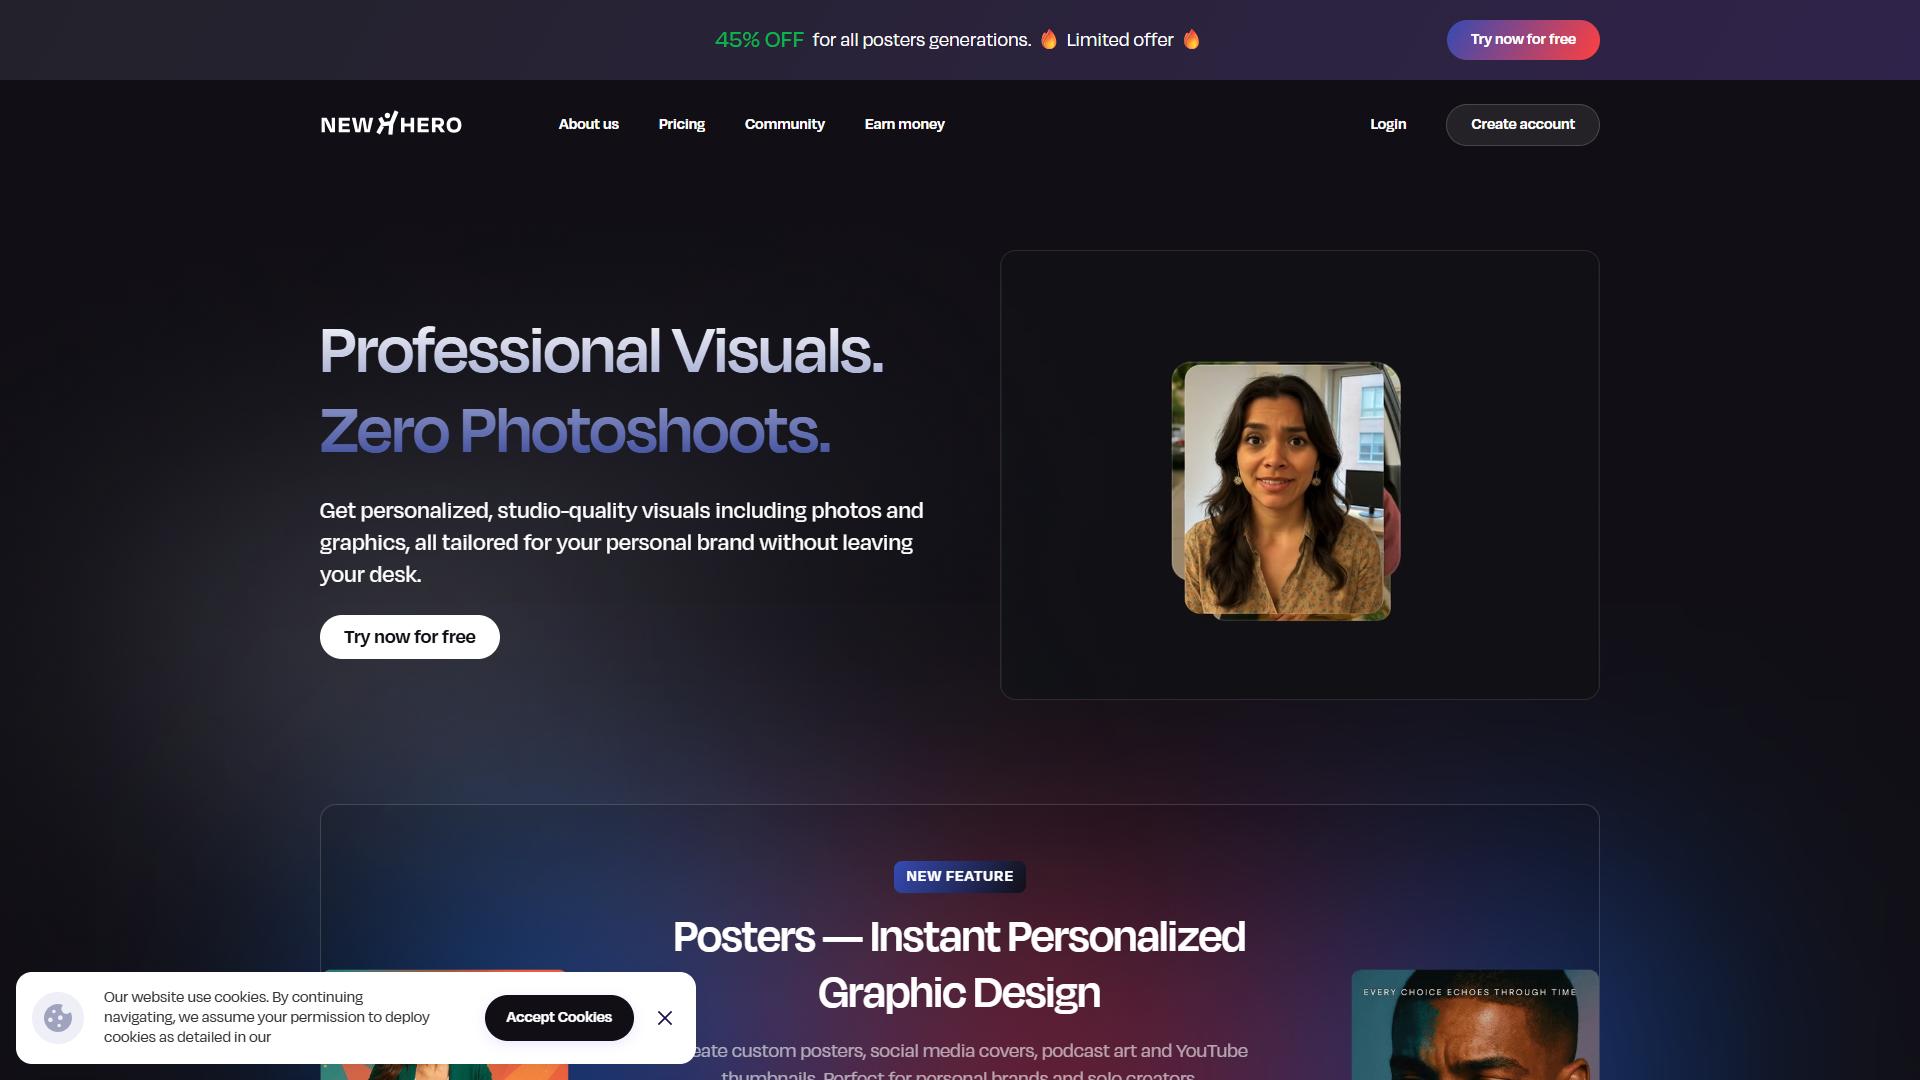This screenshot has height=1080, width=1920.
Task: Click the cookie notice paragraph text
Action: 267,1017
